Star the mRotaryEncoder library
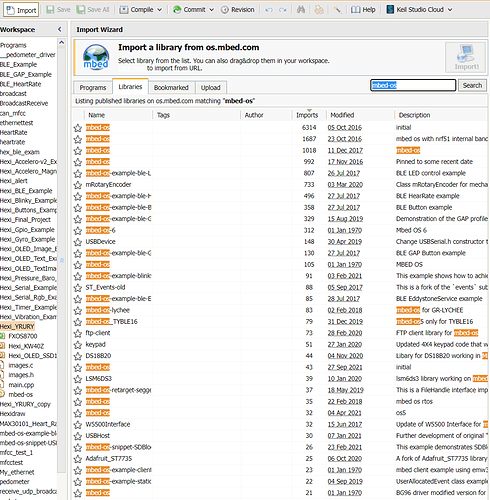 [78, 185]
